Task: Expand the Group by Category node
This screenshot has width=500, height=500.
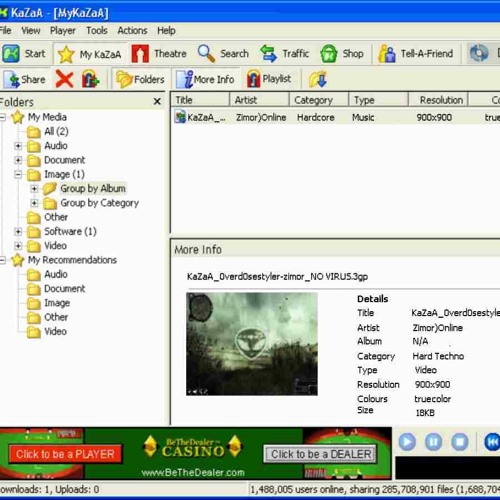Action: 34,203
